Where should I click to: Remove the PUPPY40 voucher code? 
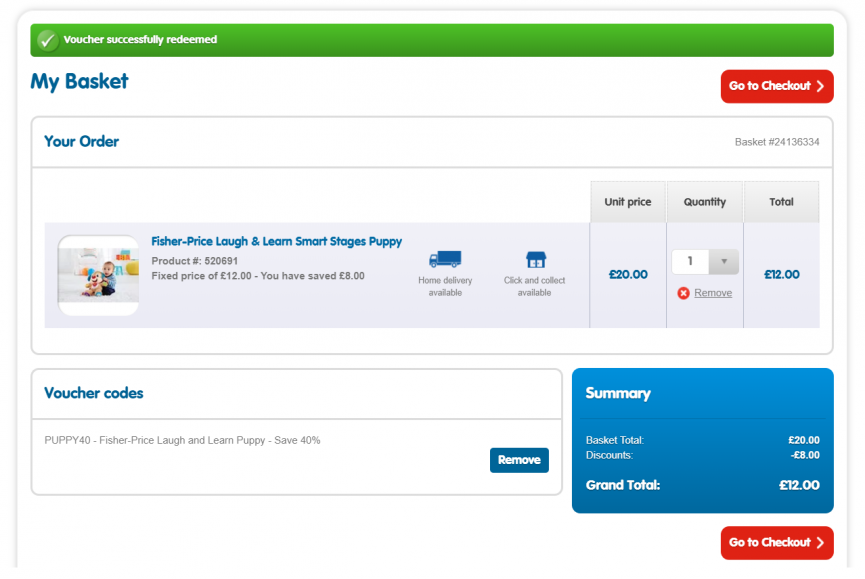519,460
